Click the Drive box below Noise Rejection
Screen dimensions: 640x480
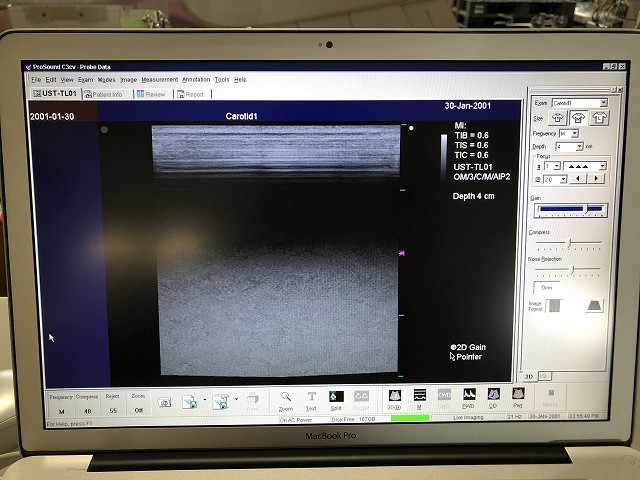547,287
